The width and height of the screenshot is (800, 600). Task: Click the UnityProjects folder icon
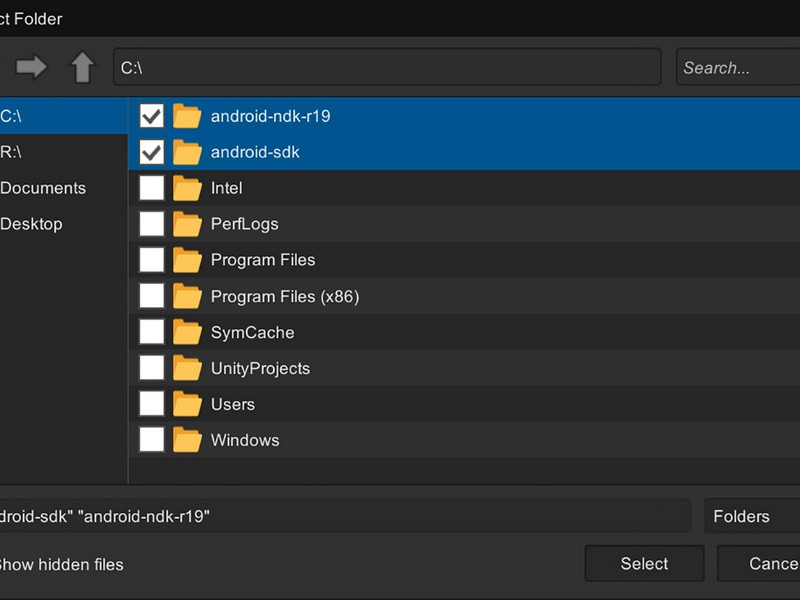187,368
